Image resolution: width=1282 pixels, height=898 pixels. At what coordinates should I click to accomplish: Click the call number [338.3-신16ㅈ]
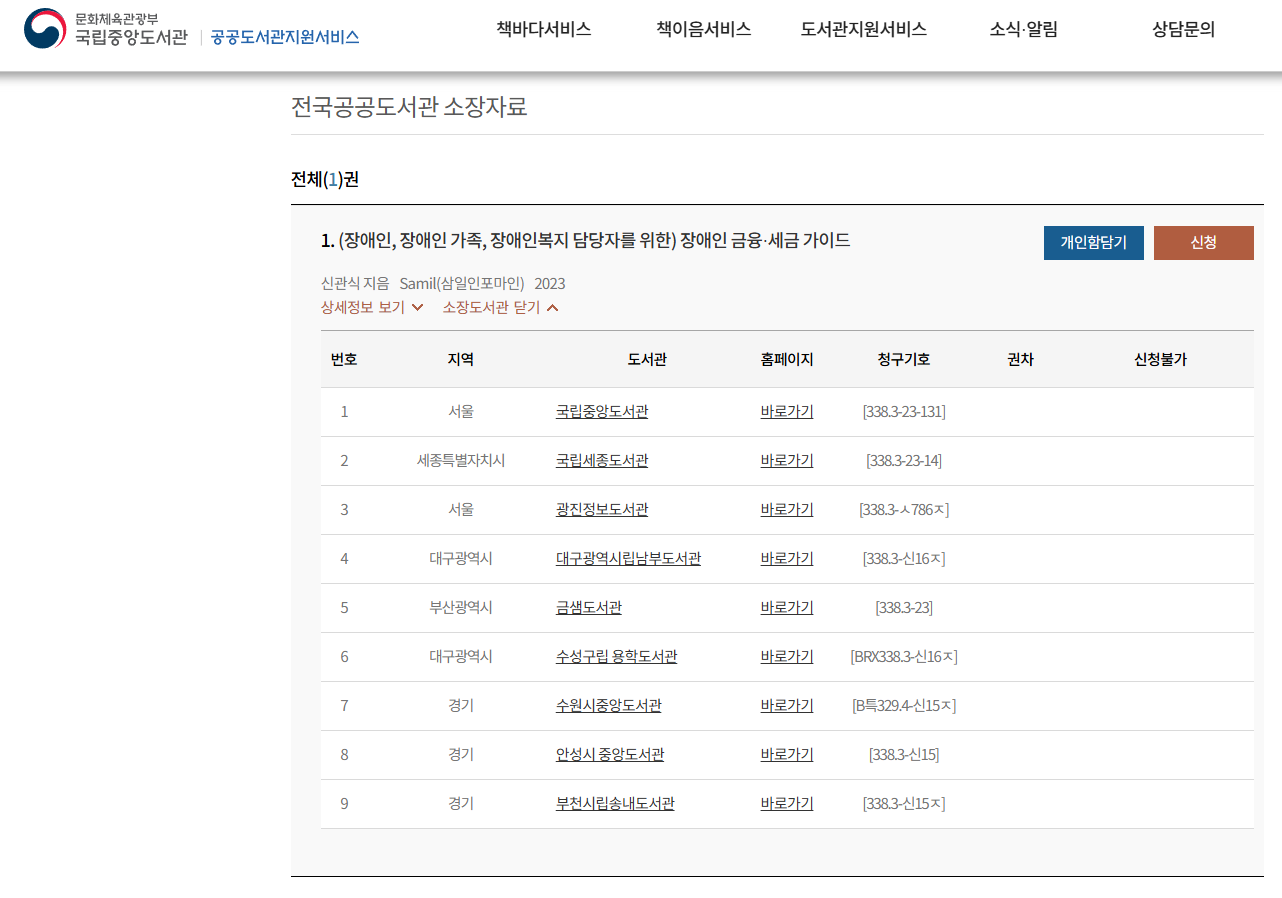tap(904, 558)
